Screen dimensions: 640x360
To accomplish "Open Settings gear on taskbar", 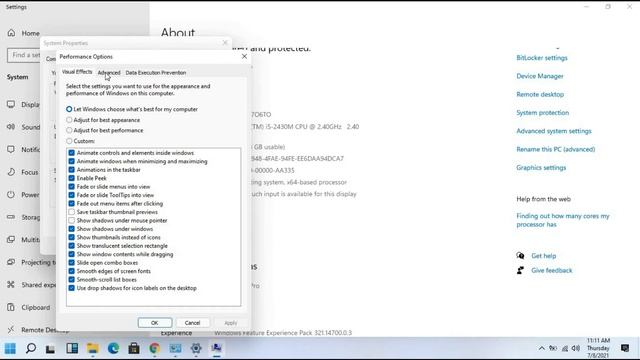I will (196, 348).
